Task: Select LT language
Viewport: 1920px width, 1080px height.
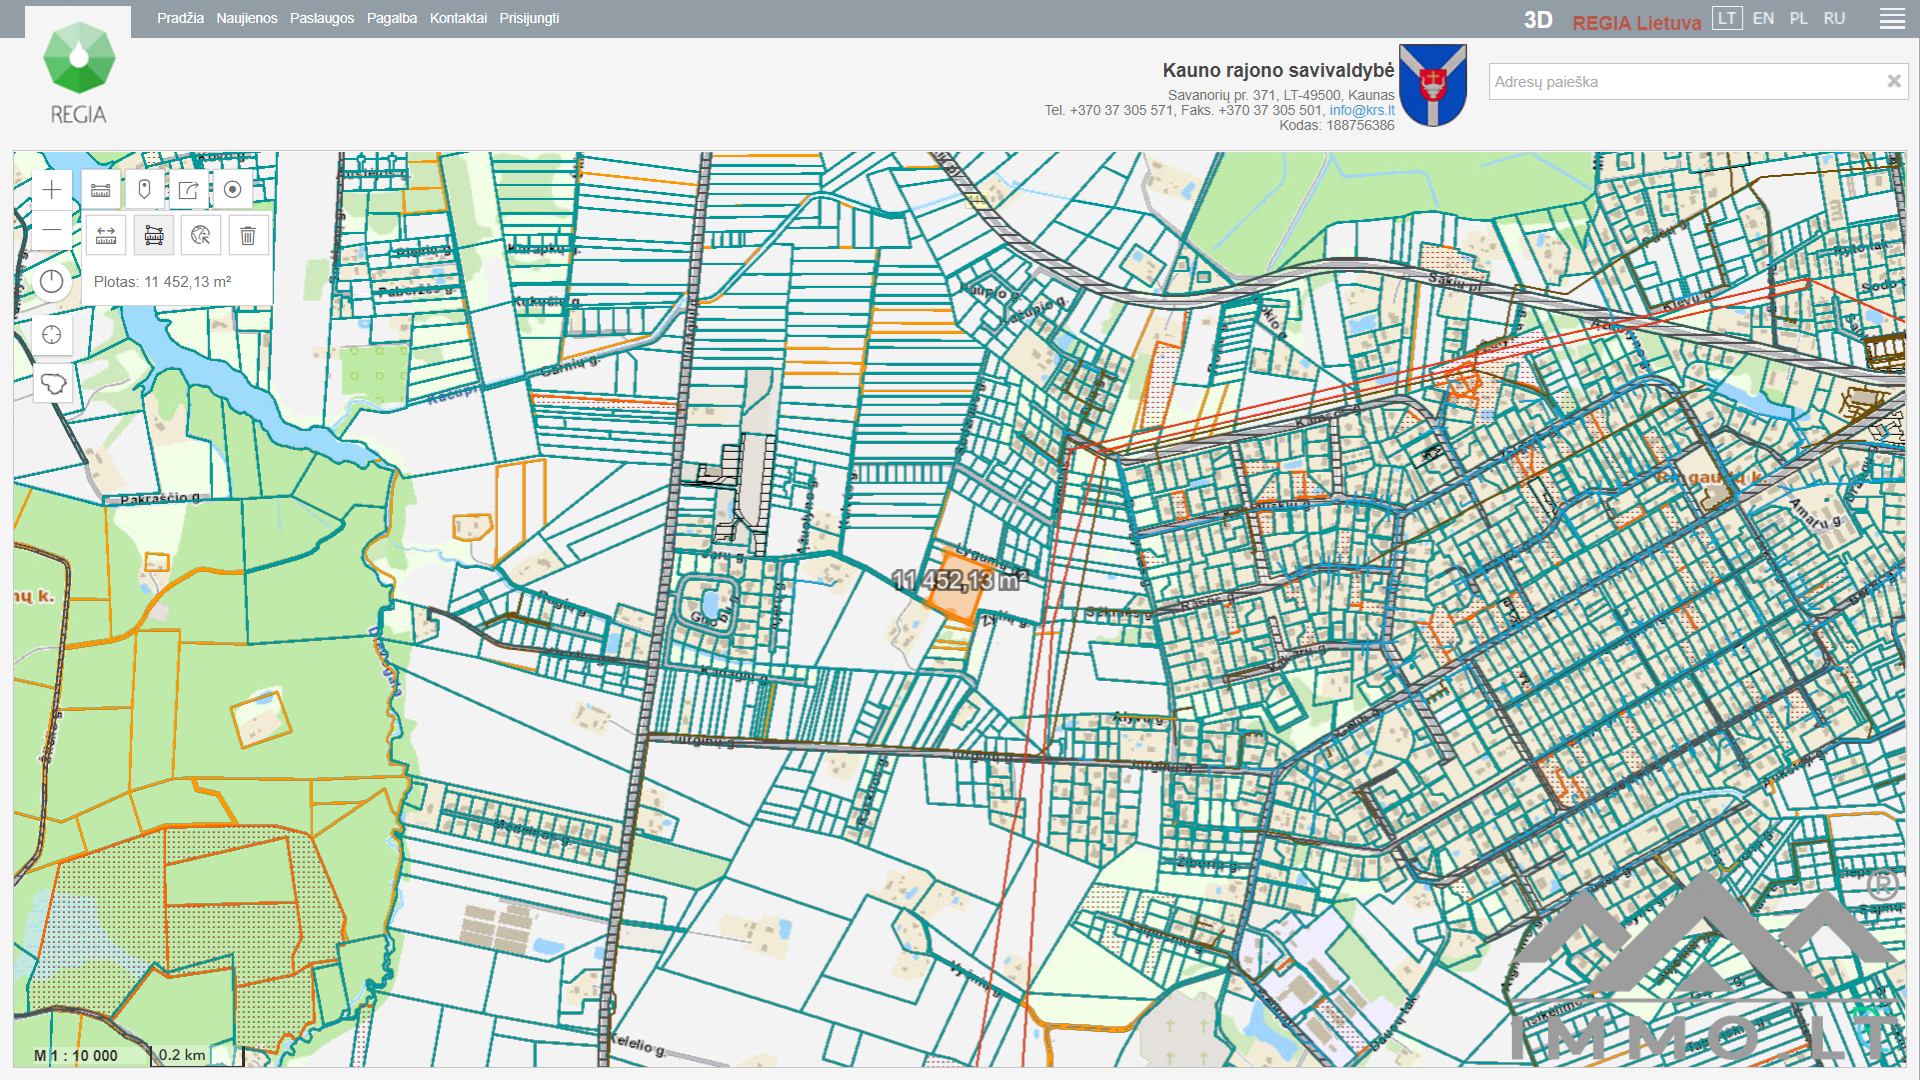Action: coord(1727,18)
